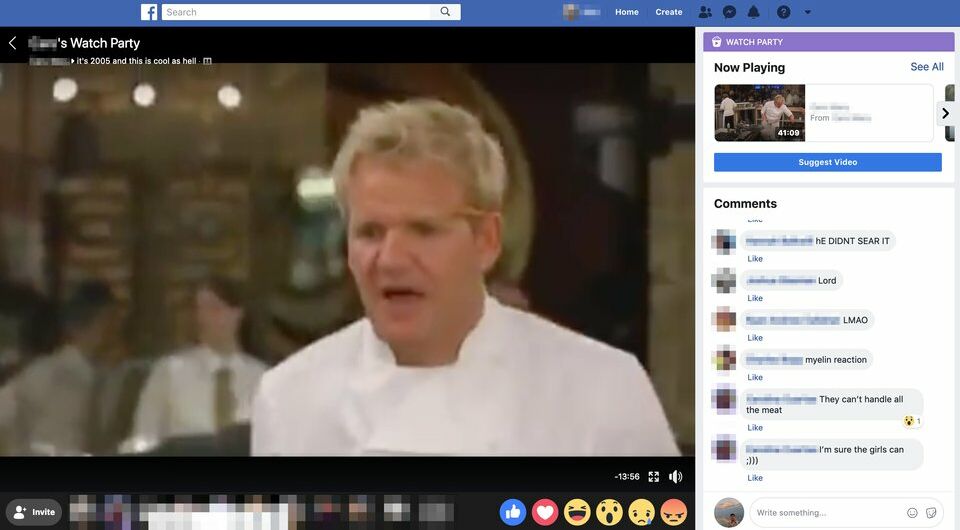The width and height of the screenshot is (960, 530).
Task: React with the Sad face
Action: pos(642,512)
